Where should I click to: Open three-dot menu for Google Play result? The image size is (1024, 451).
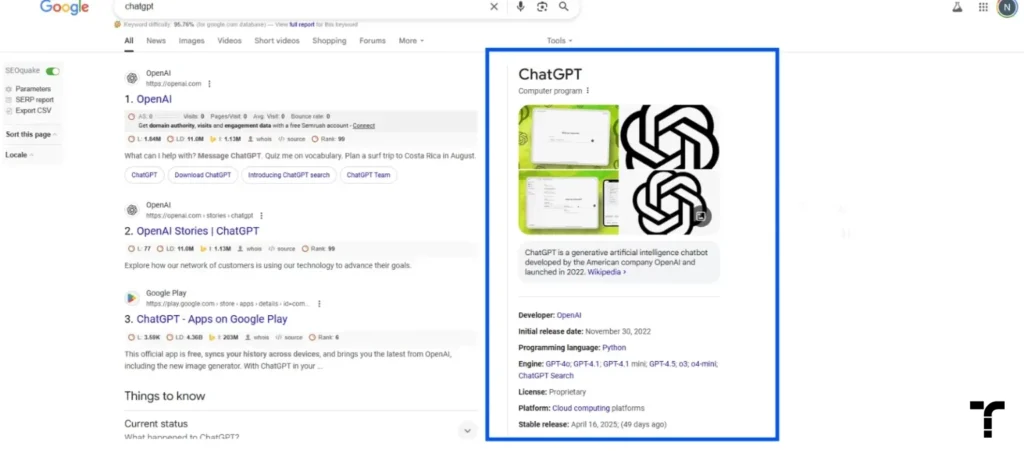click(x=319, y=304)
